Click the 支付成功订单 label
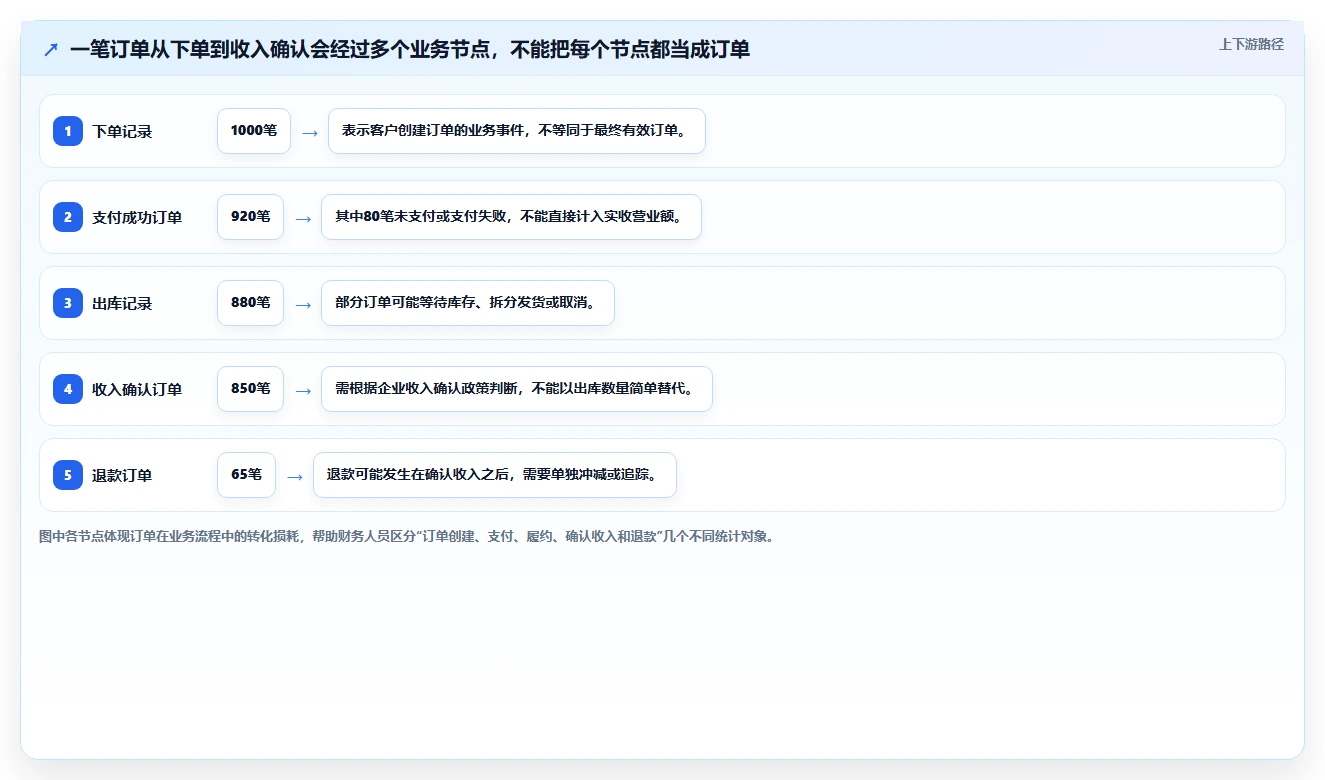Viewport: 1325px width, 780px height. 137,217
